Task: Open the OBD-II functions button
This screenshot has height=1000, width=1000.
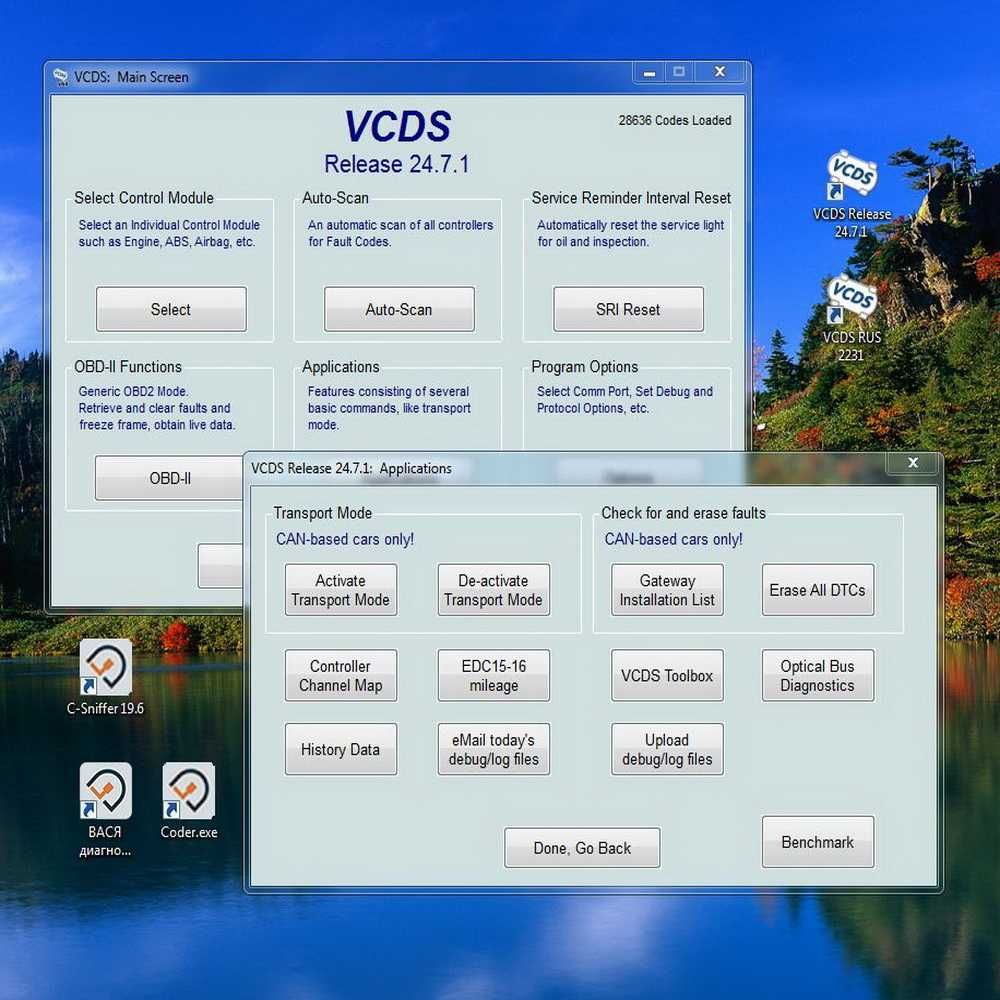Action: 170,478
